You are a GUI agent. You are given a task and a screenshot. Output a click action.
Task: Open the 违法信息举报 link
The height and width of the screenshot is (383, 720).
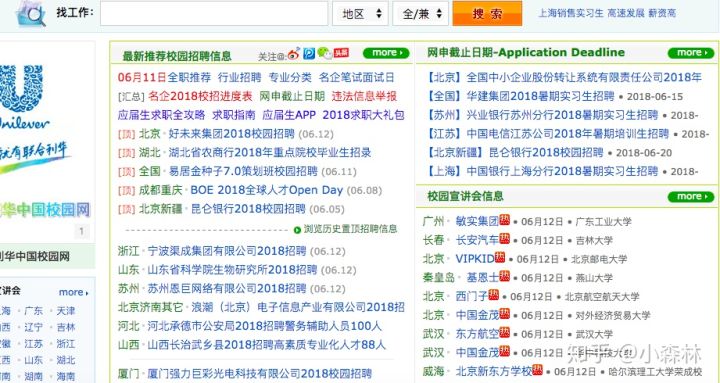coord(364,96)
